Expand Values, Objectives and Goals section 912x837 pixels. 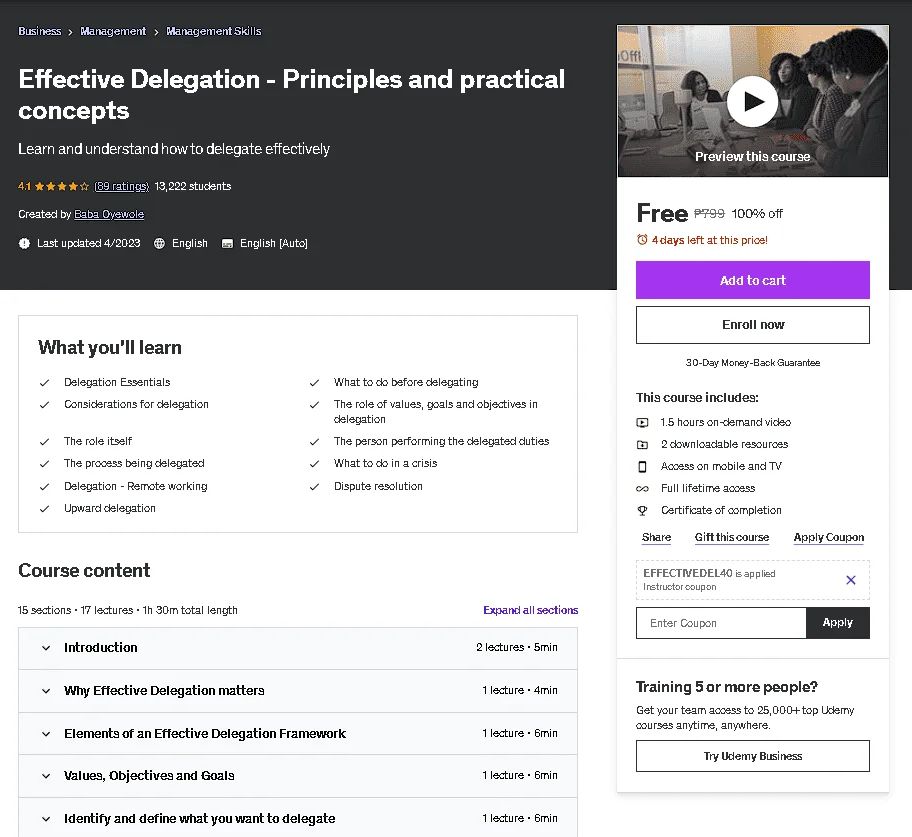click(298, 775)
